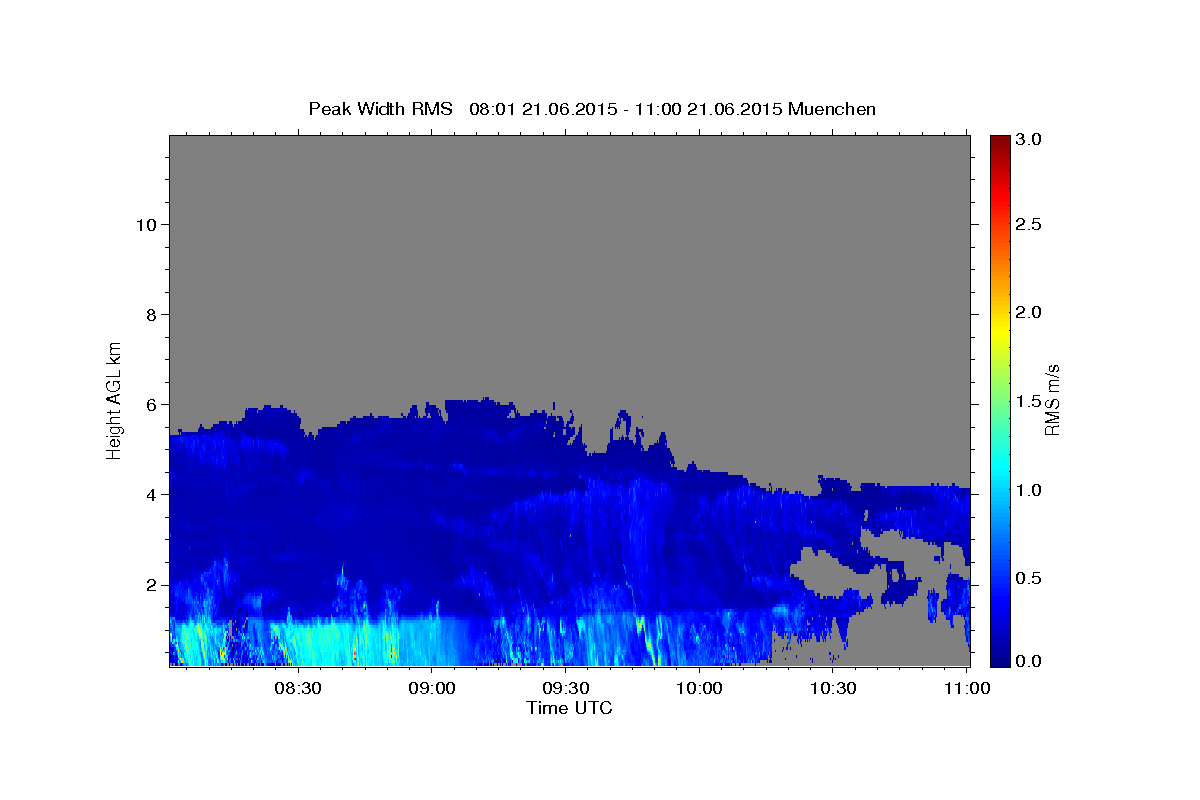Click the 09:00 time tick label
The width and height of the screenshot is (1200, 800).
[x=432, y=688]
